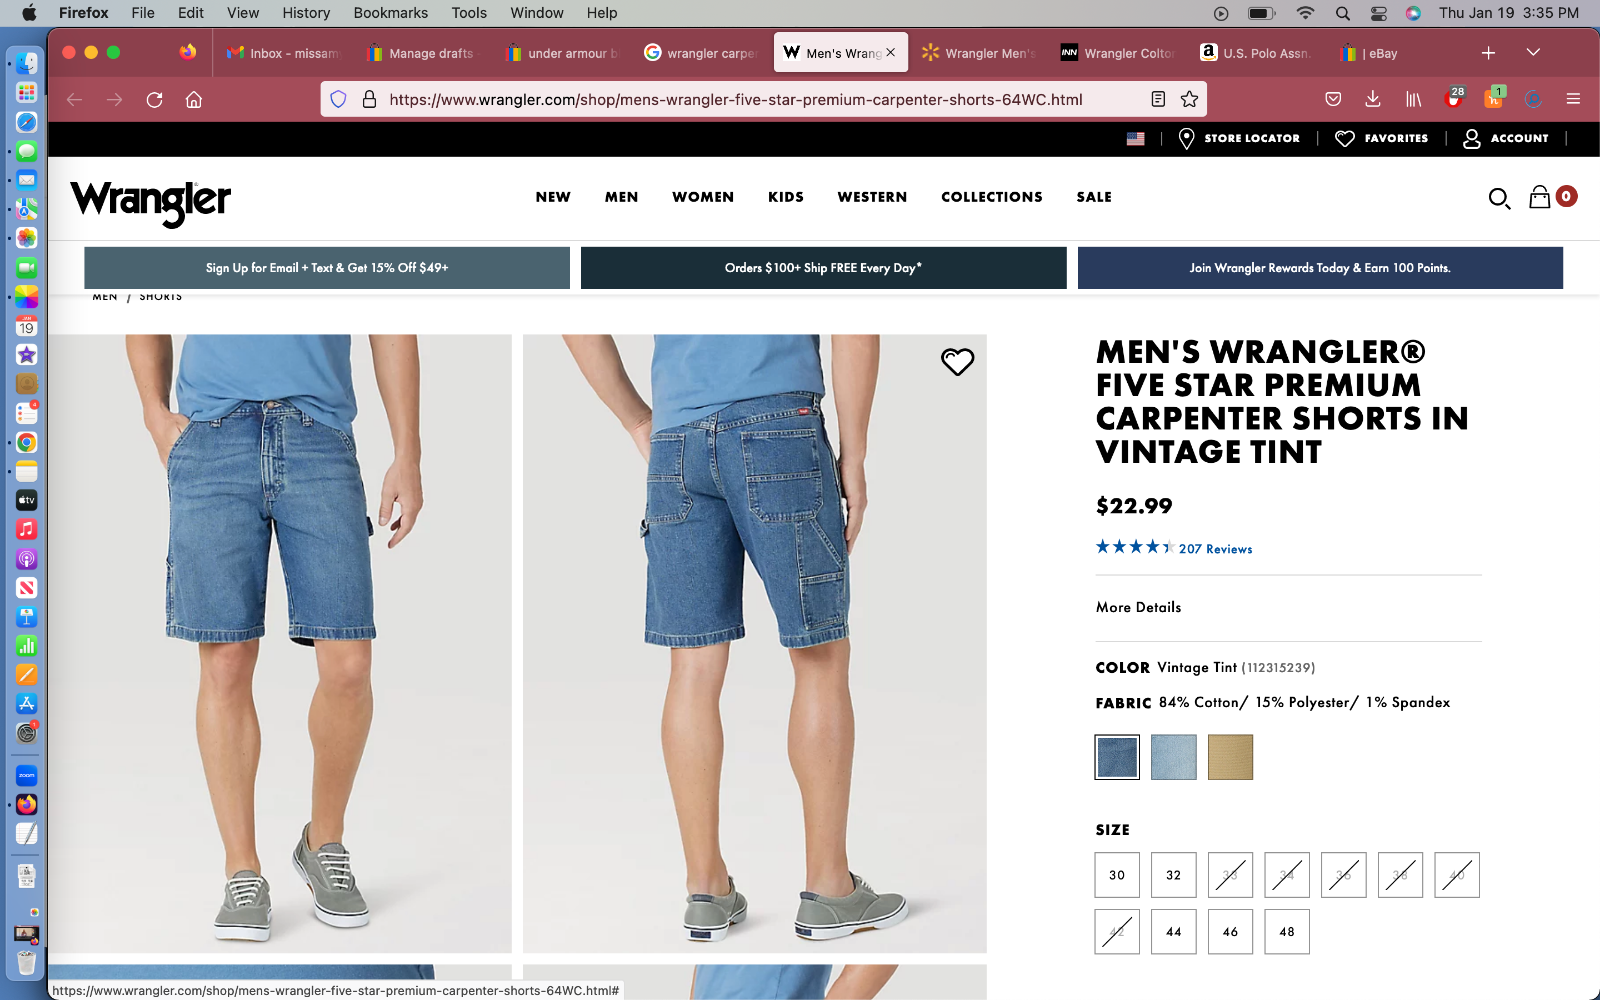Click Orders $100+ Ship FREE banner
This screenshot has width=1600, height=1000.
(x=823, y=268)
